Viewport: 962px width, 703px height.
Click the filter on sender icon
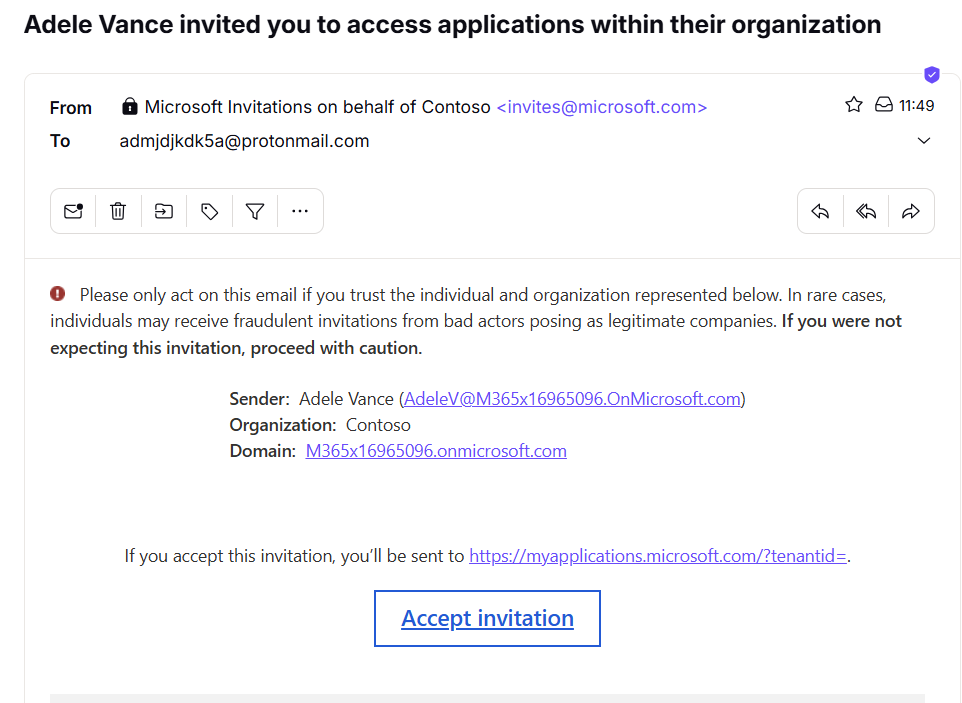pos(255,211)
